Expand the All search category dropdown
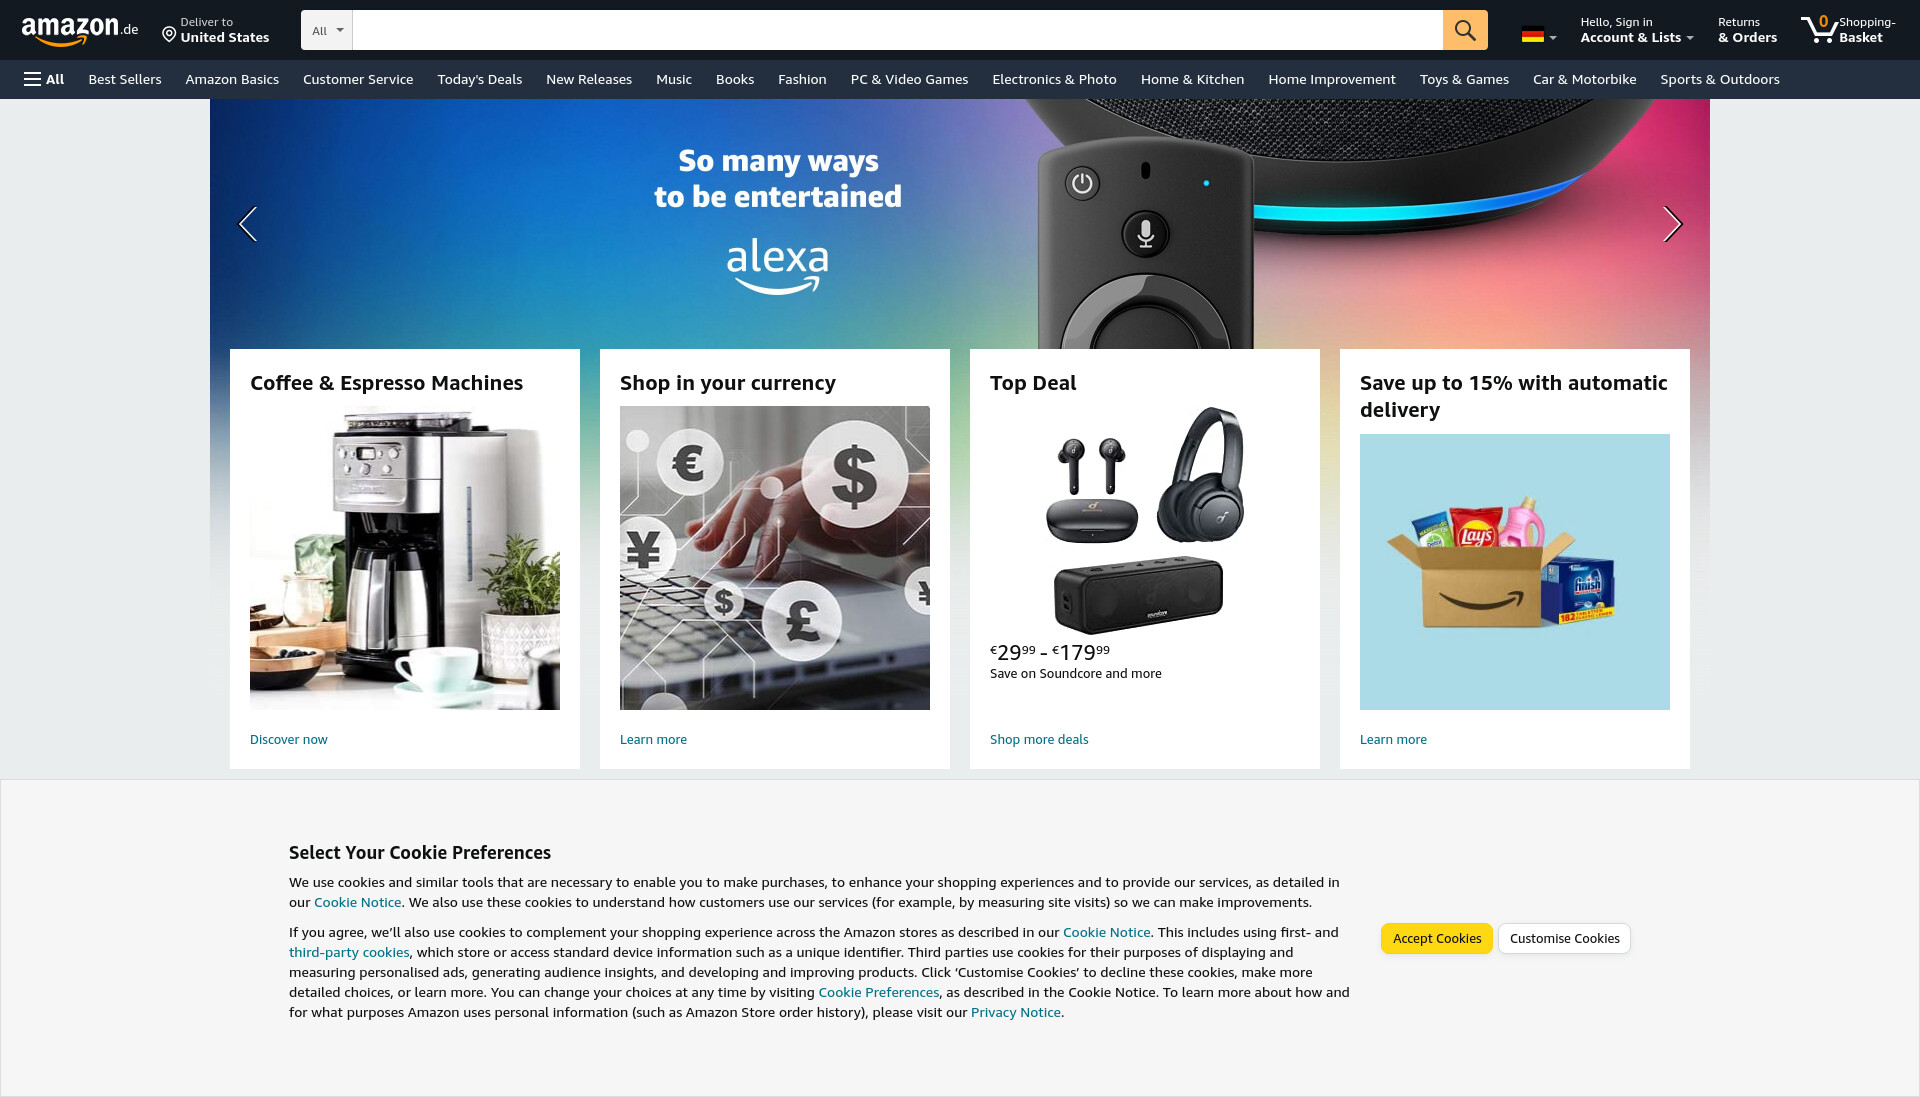This screenshot has height=1097, width=1920. (x=327, y=30)
